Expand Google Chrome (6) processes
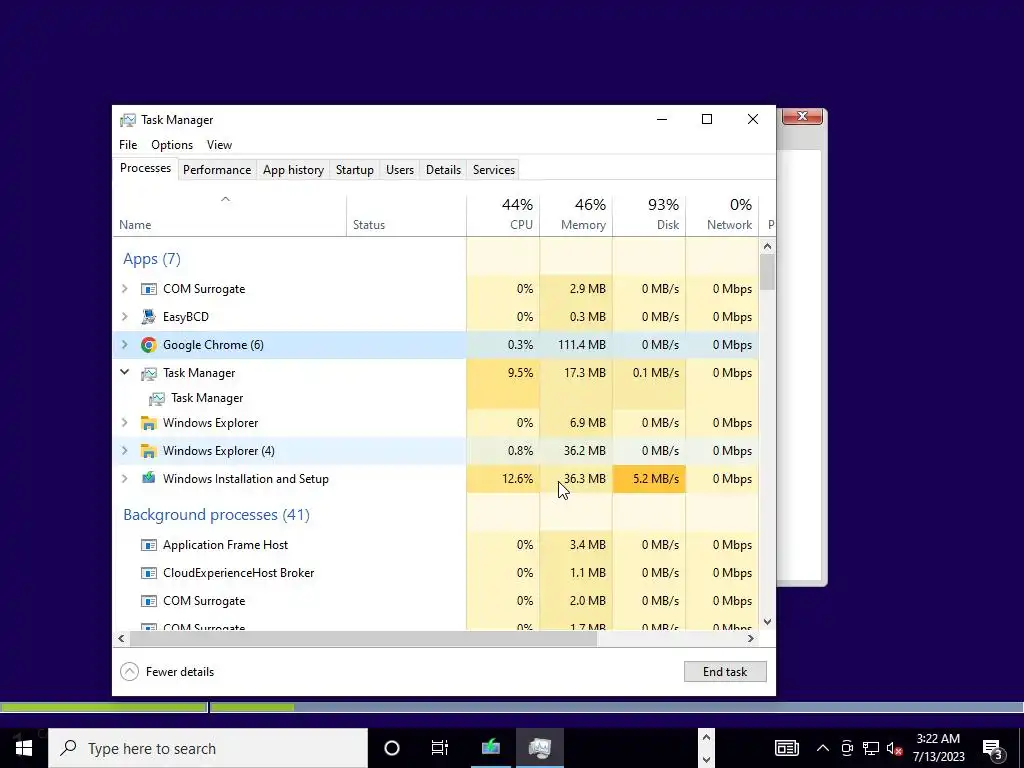The image size is (1024, 768). click(x=125, y=345)
